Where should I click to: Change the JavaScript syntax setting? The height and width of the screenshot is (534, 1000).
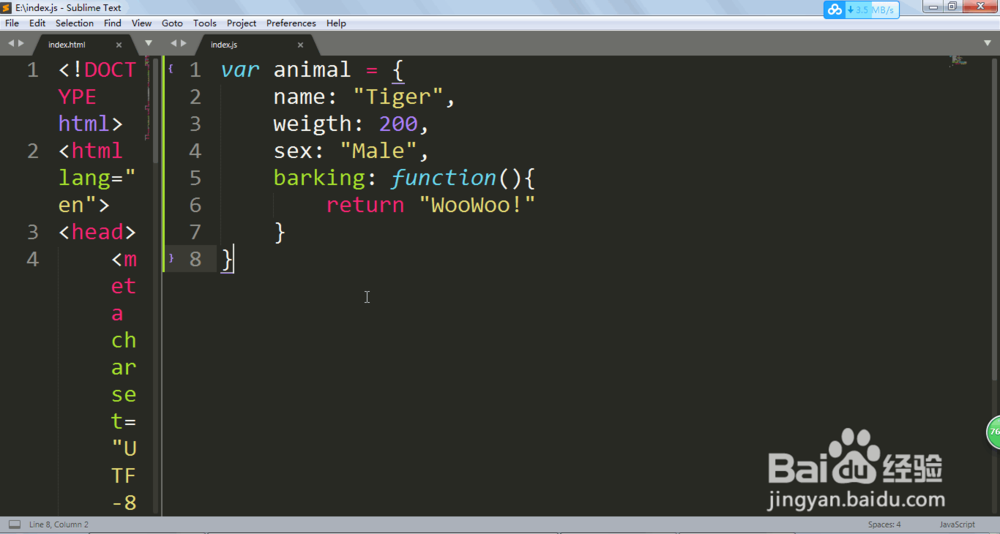tap(957, 524)
